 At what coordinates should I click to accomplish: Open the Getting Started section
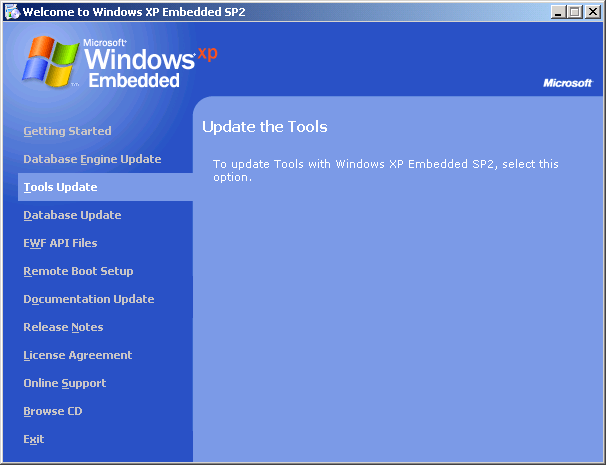pos(67,131)
